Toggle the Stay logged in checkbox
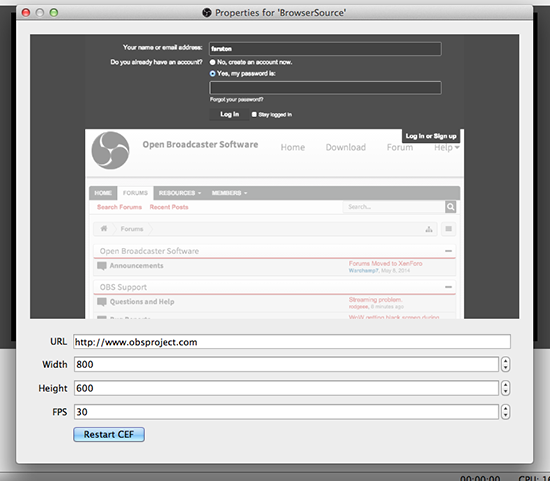This screenshot has width=550, height=481. click(x=254, y=114)
